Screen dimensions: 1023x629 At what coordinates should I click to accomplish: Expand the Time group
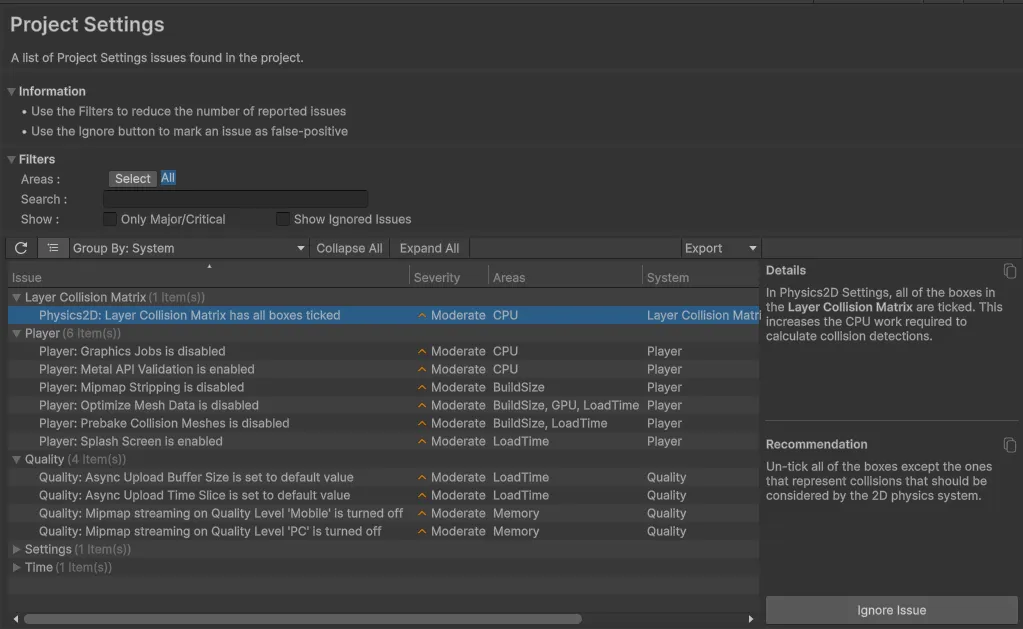pos(17,567)
